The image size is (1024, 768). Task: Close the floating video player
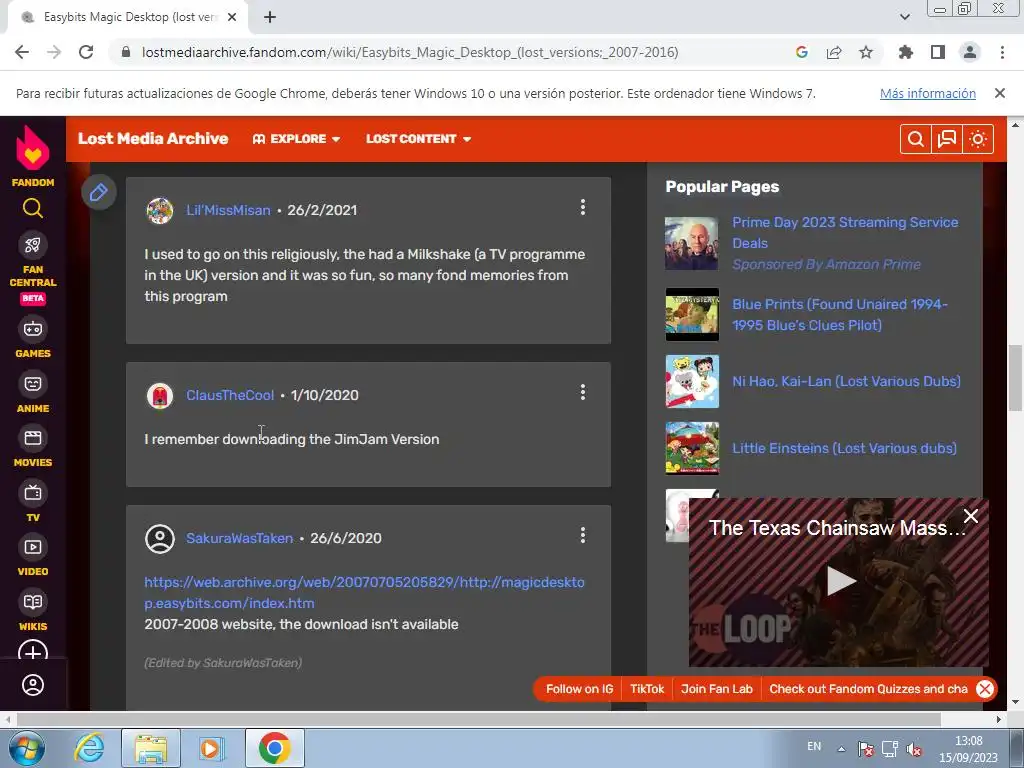pyautogui.click(x=971, y=516)
